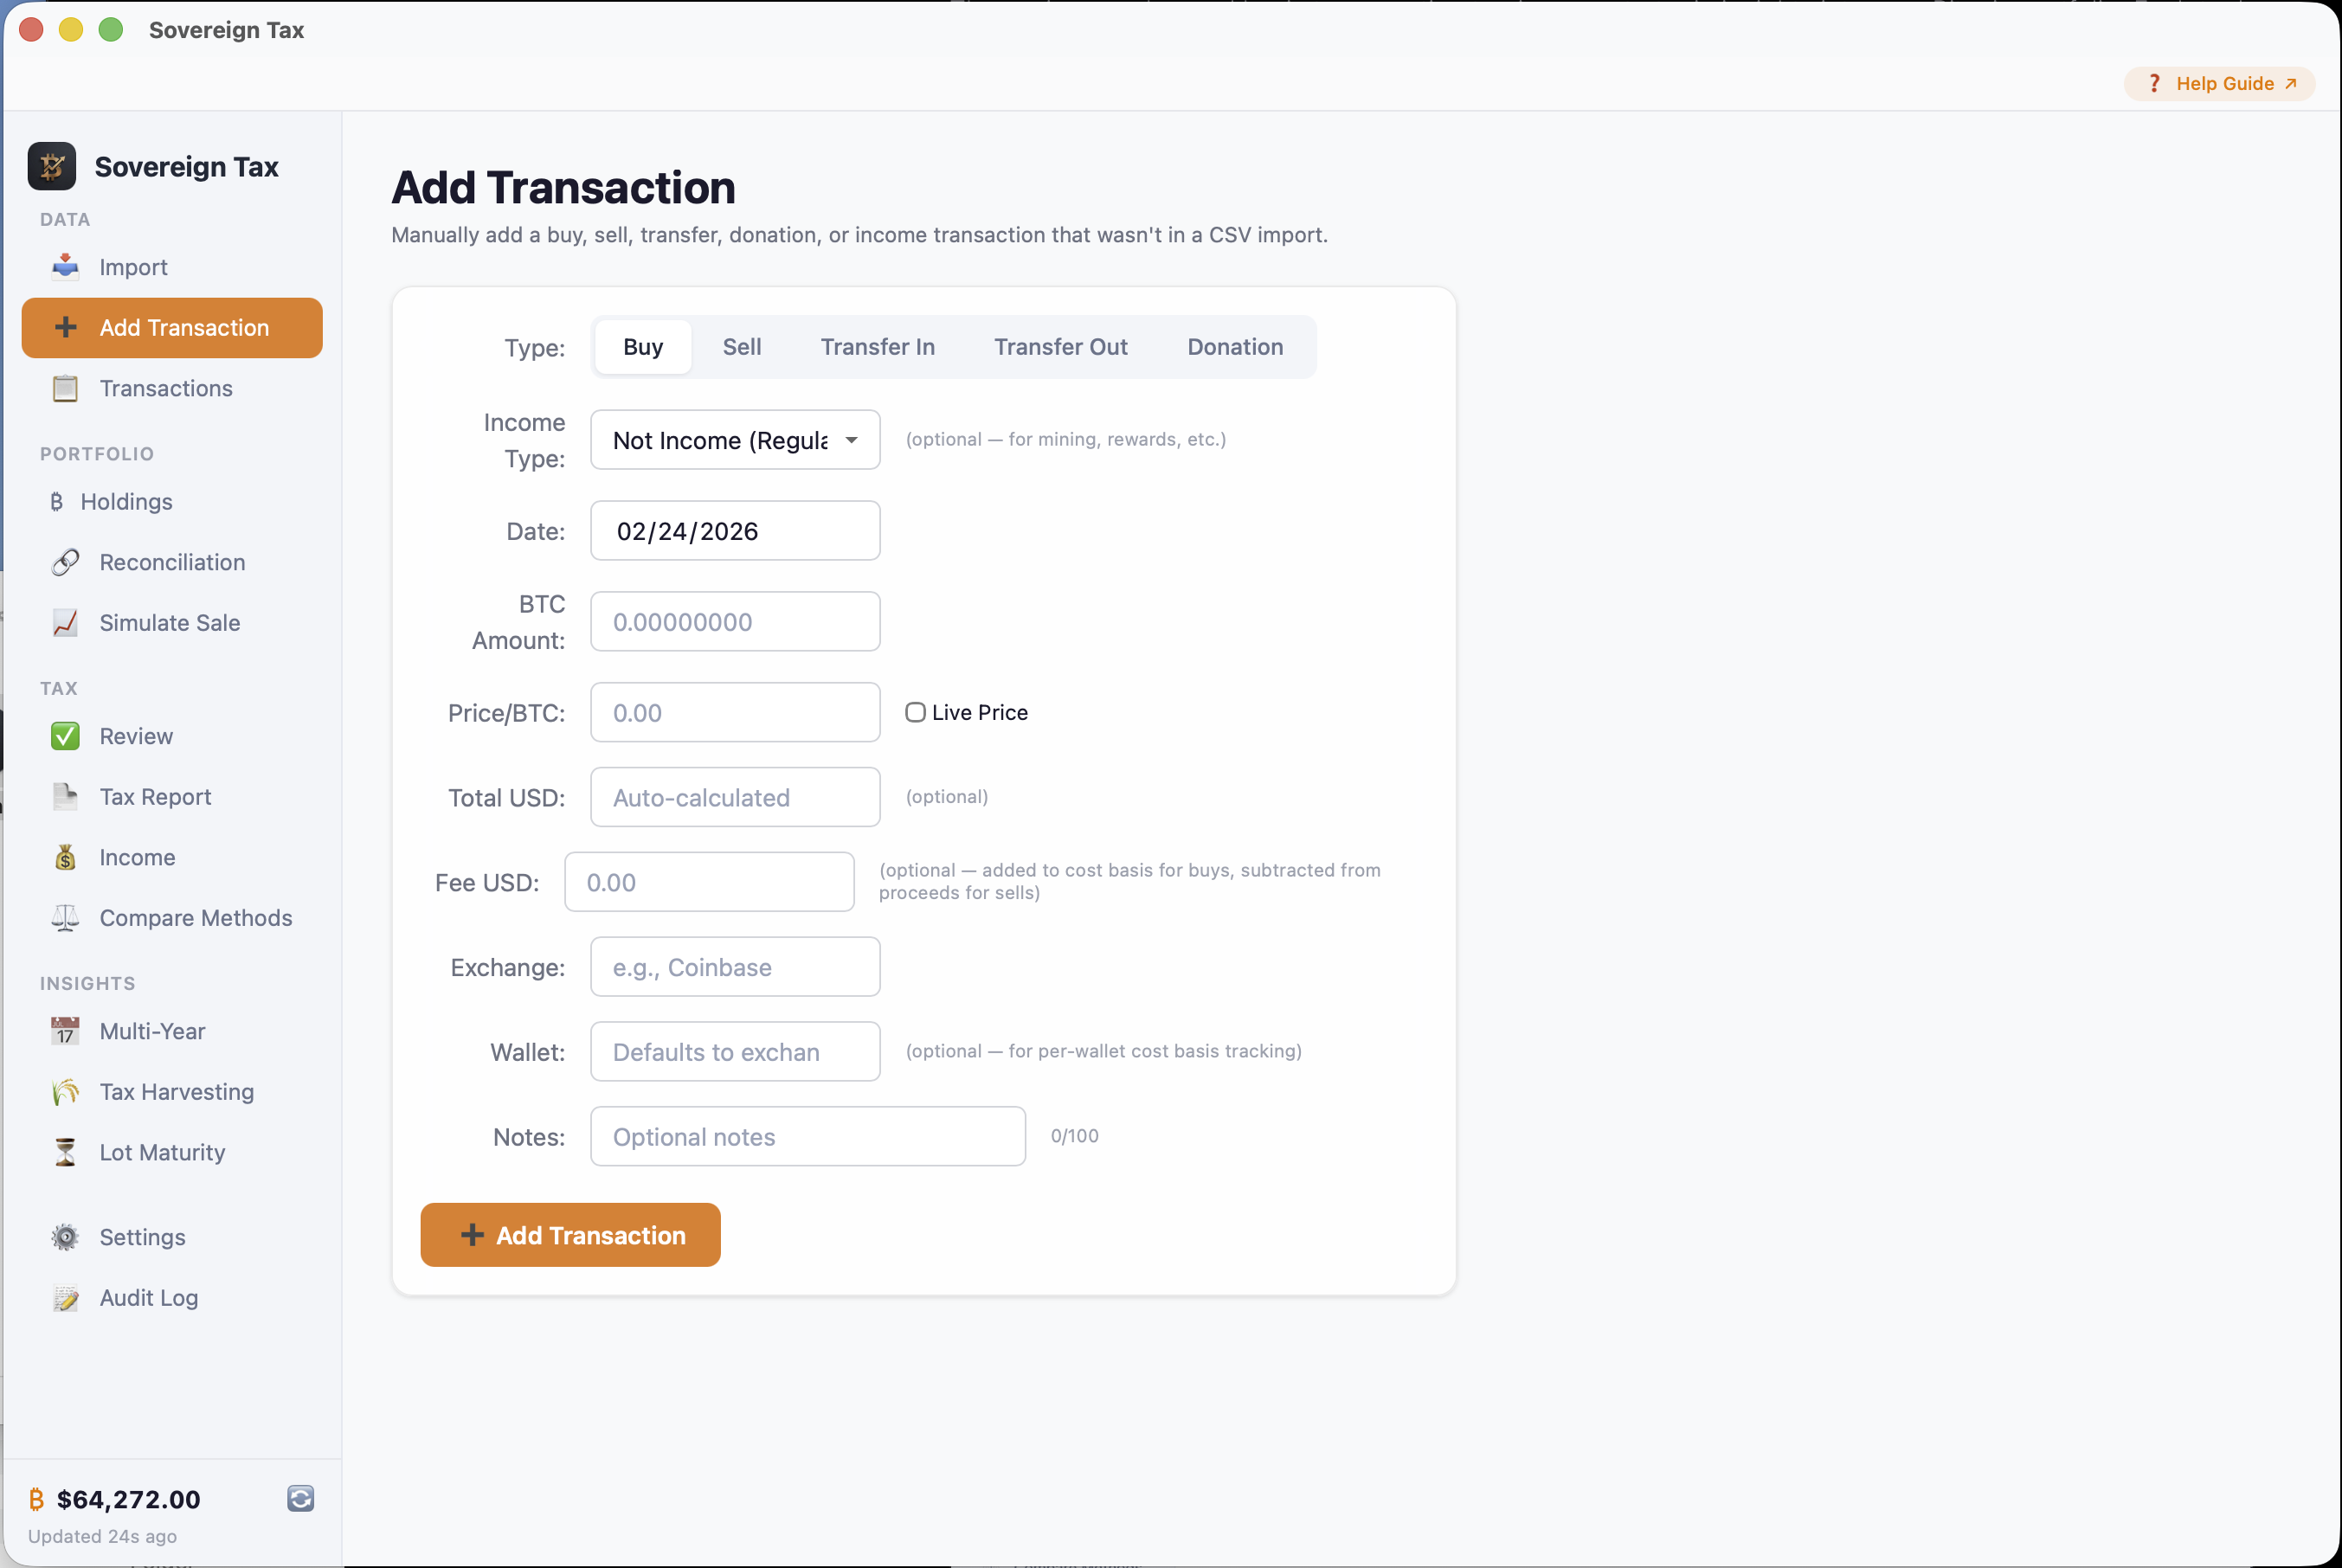Open the Help Guide
This screenshot has width=2342, height=1568.
coord(2220,83)
